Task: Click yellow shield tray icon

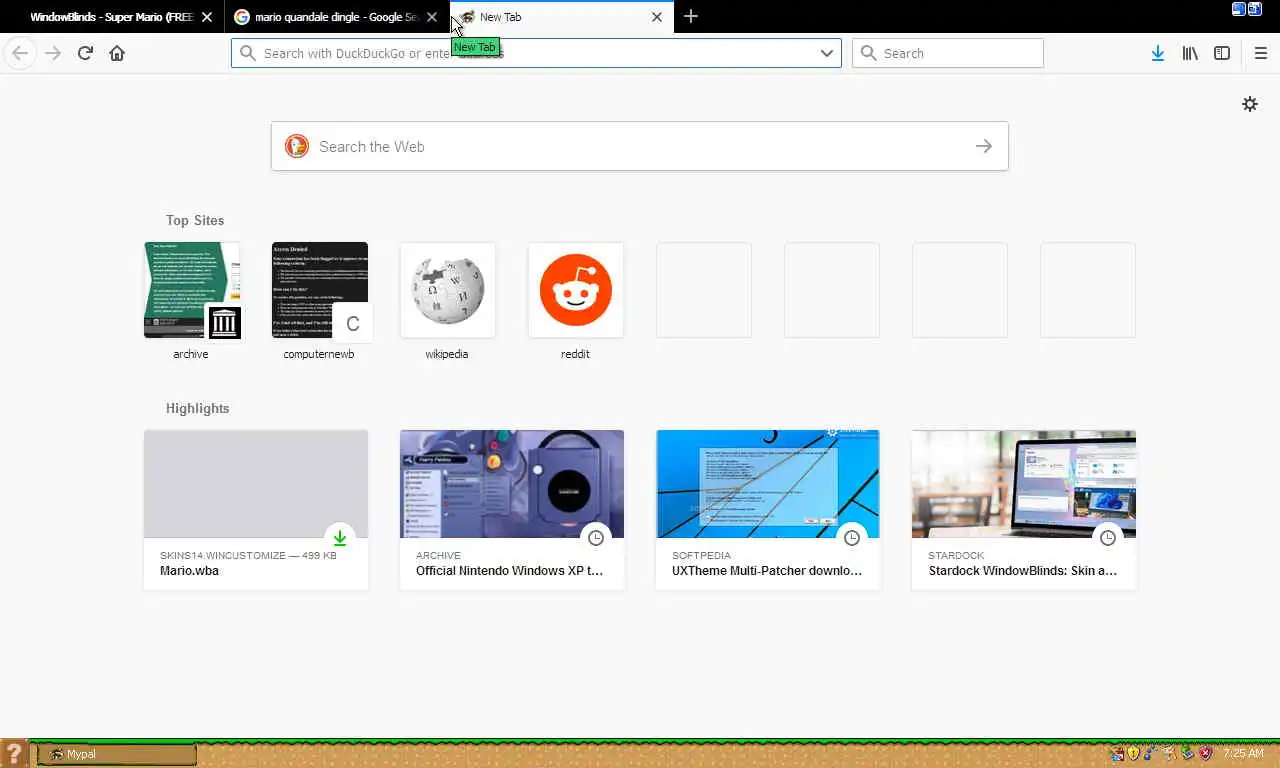Action: click(1134, 753)
